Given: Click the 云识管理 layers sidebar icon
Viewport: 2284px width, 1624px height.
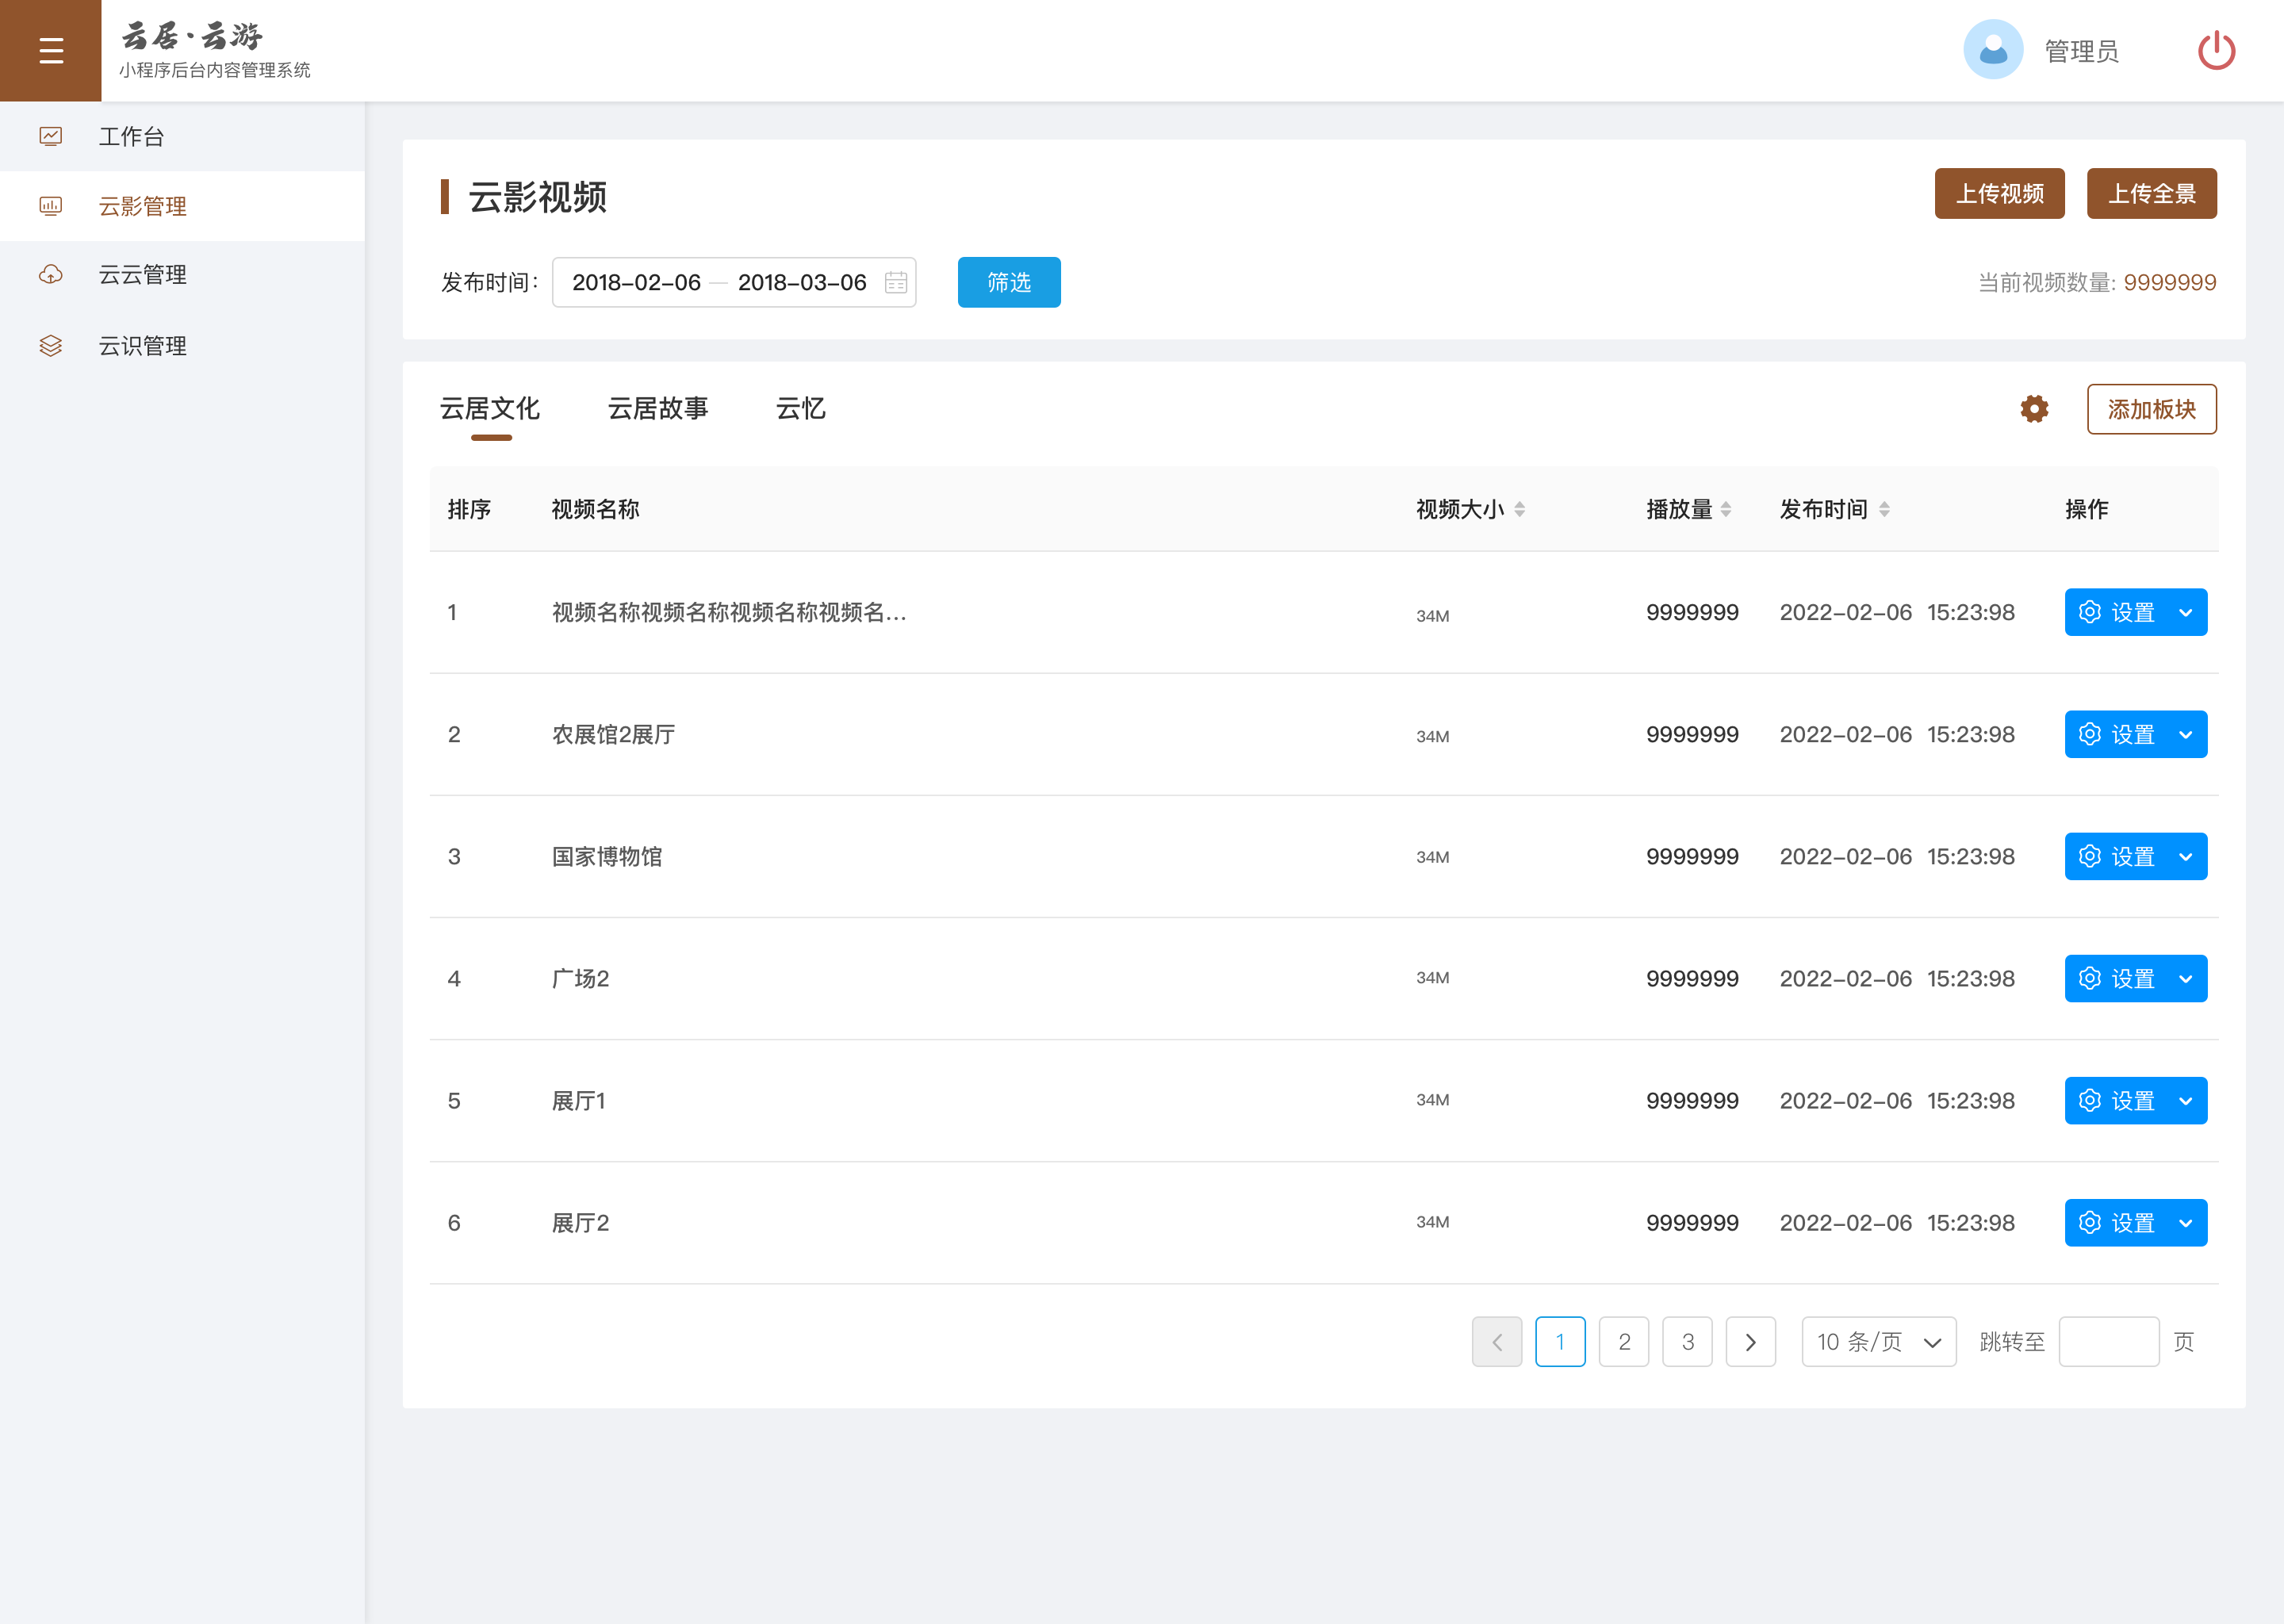Looking at the screenshot, I should click(51, 346).
